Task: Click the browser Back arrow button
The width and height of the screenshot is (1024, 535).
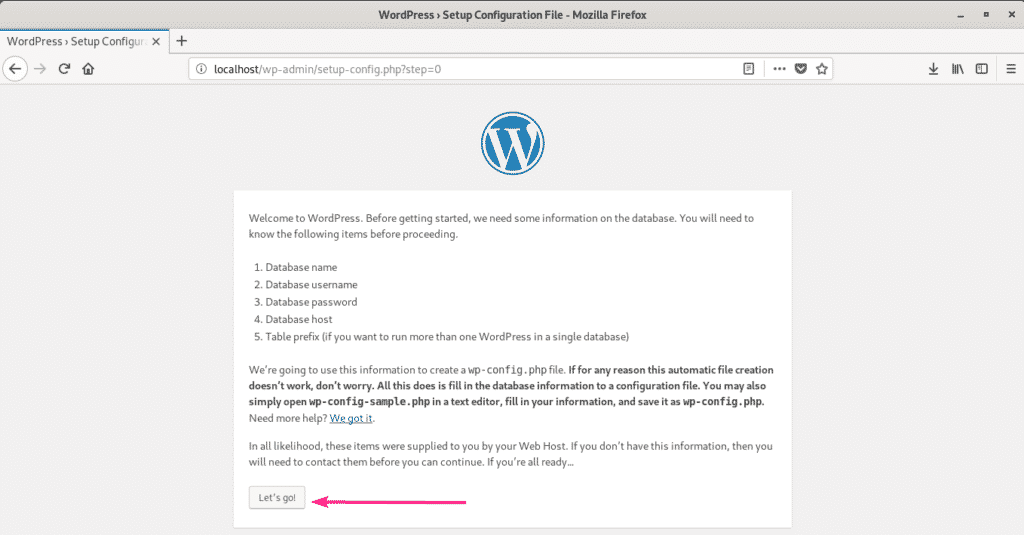Action: pyautogui.click(x=15, y=69)
